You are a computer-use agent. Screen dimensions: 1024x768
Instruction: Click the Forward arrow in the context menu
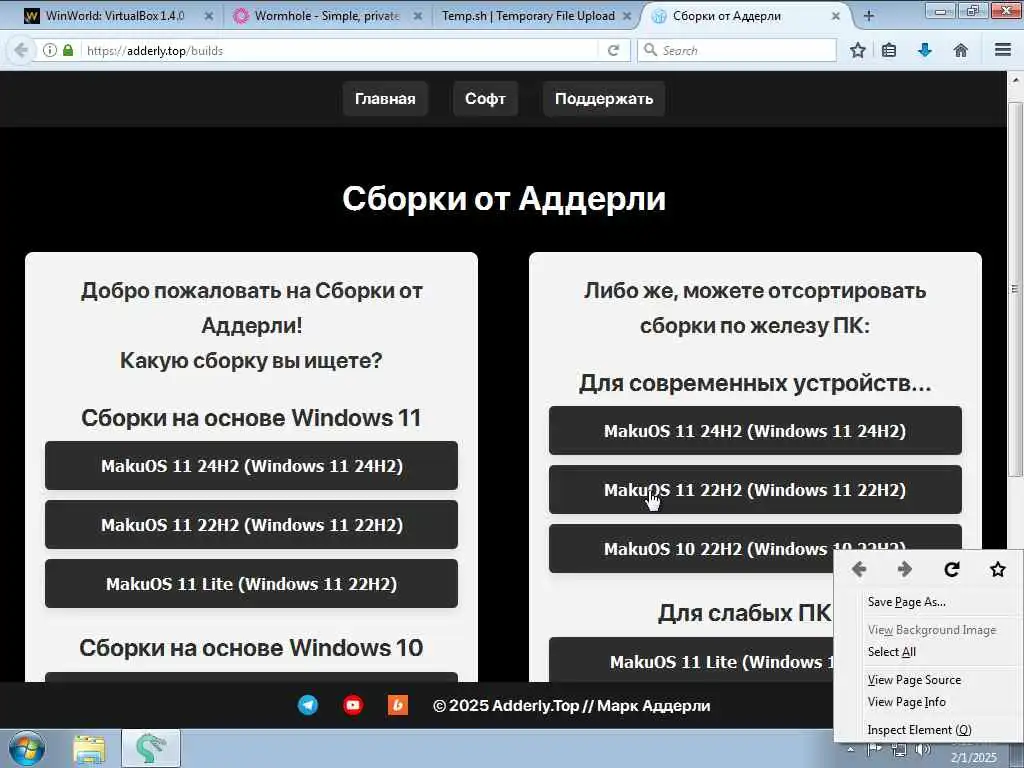click(904, 569)
